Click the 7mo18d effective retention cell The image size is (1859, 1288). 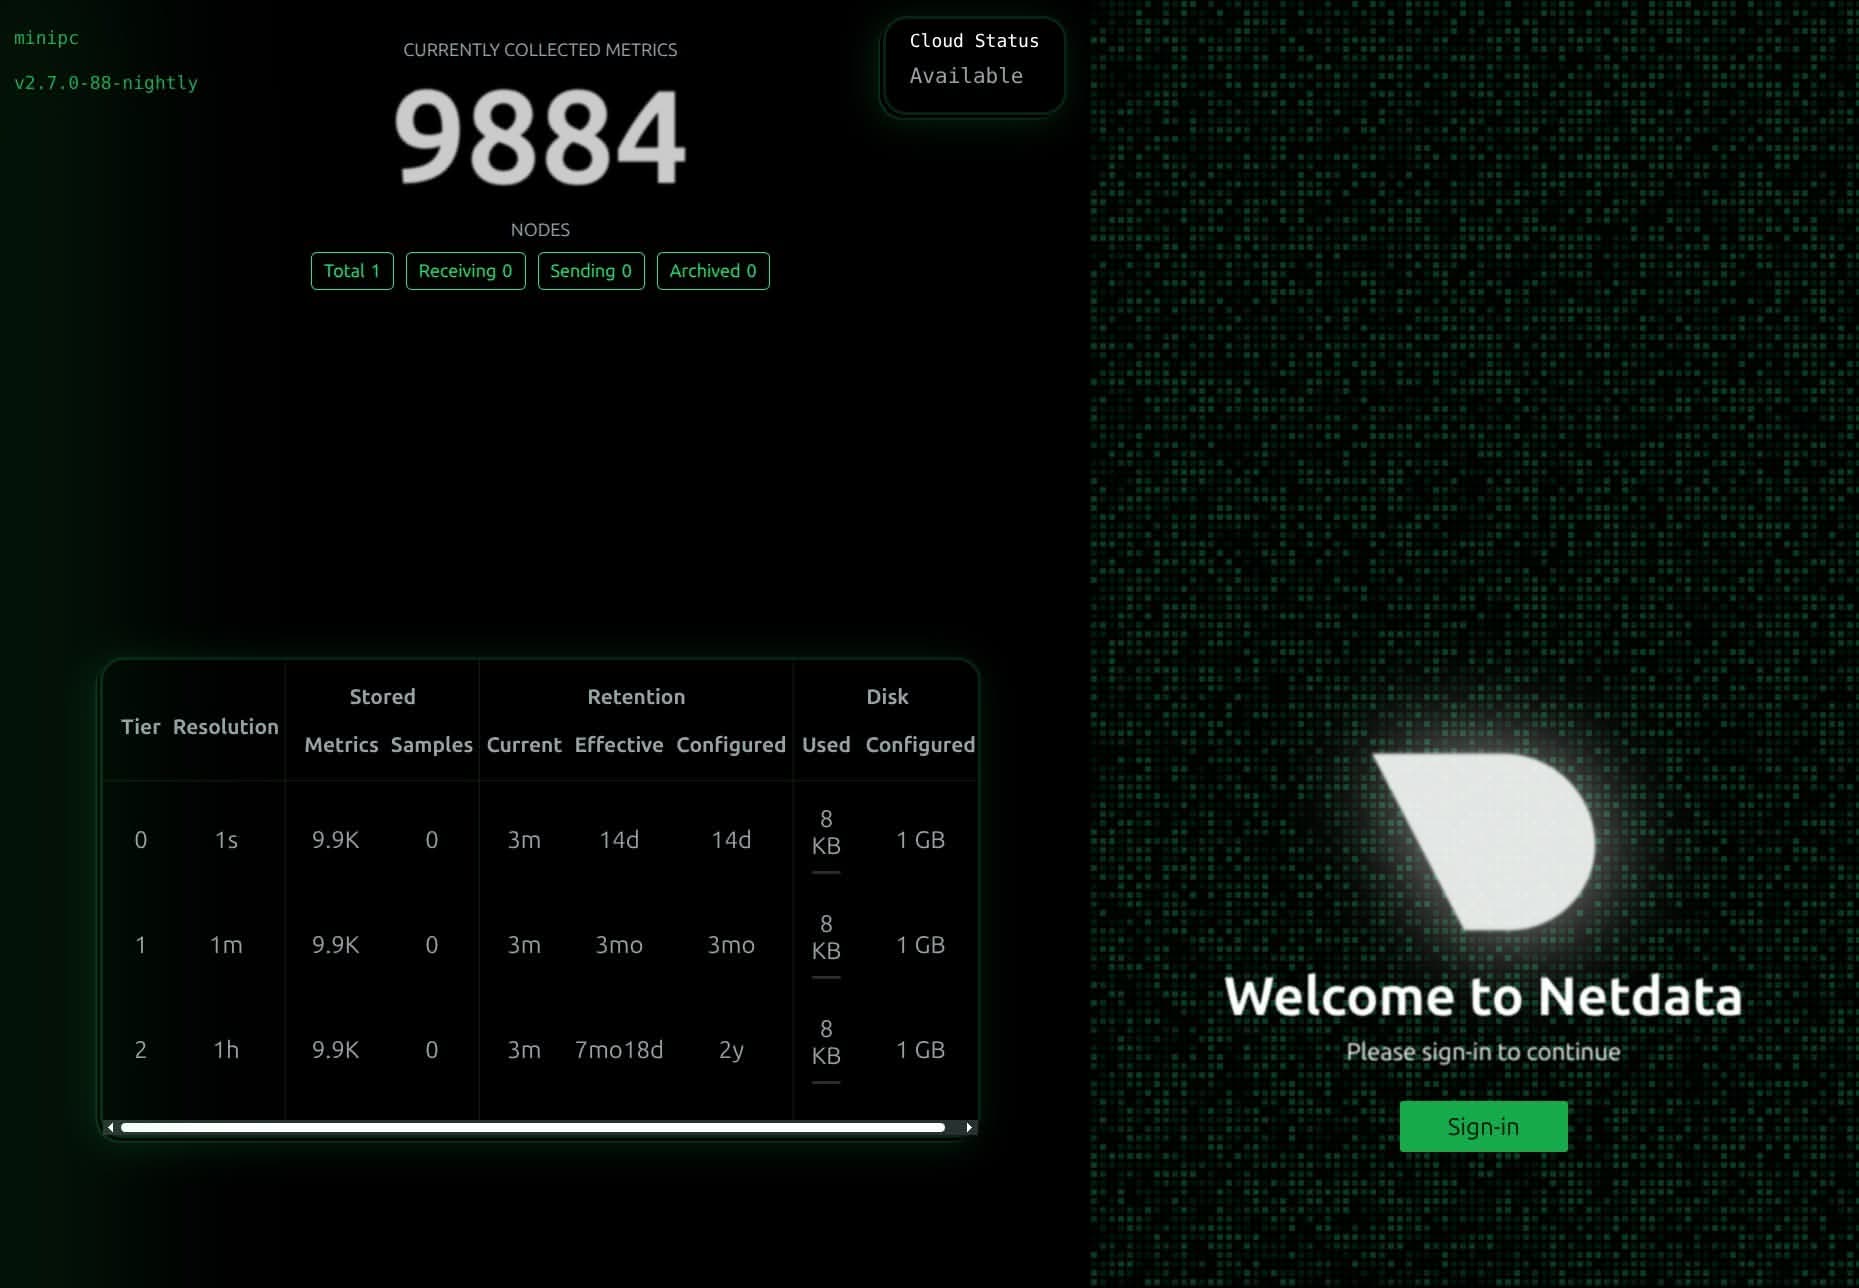618,1050
